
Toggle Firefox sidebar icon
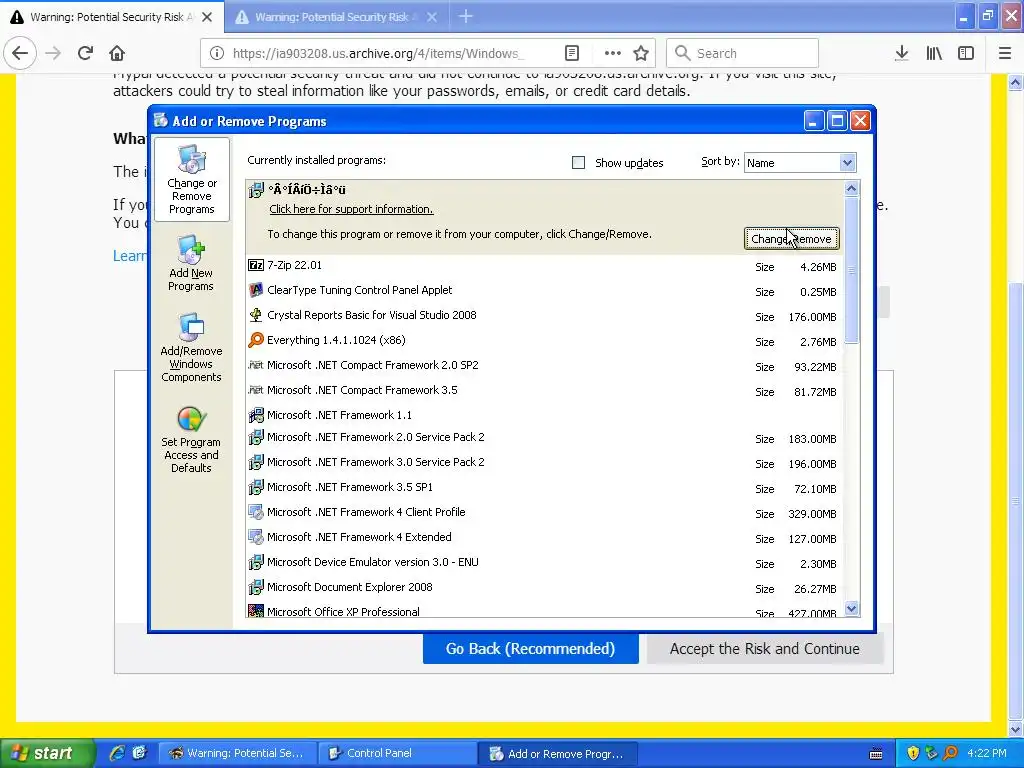pos(966,53)
